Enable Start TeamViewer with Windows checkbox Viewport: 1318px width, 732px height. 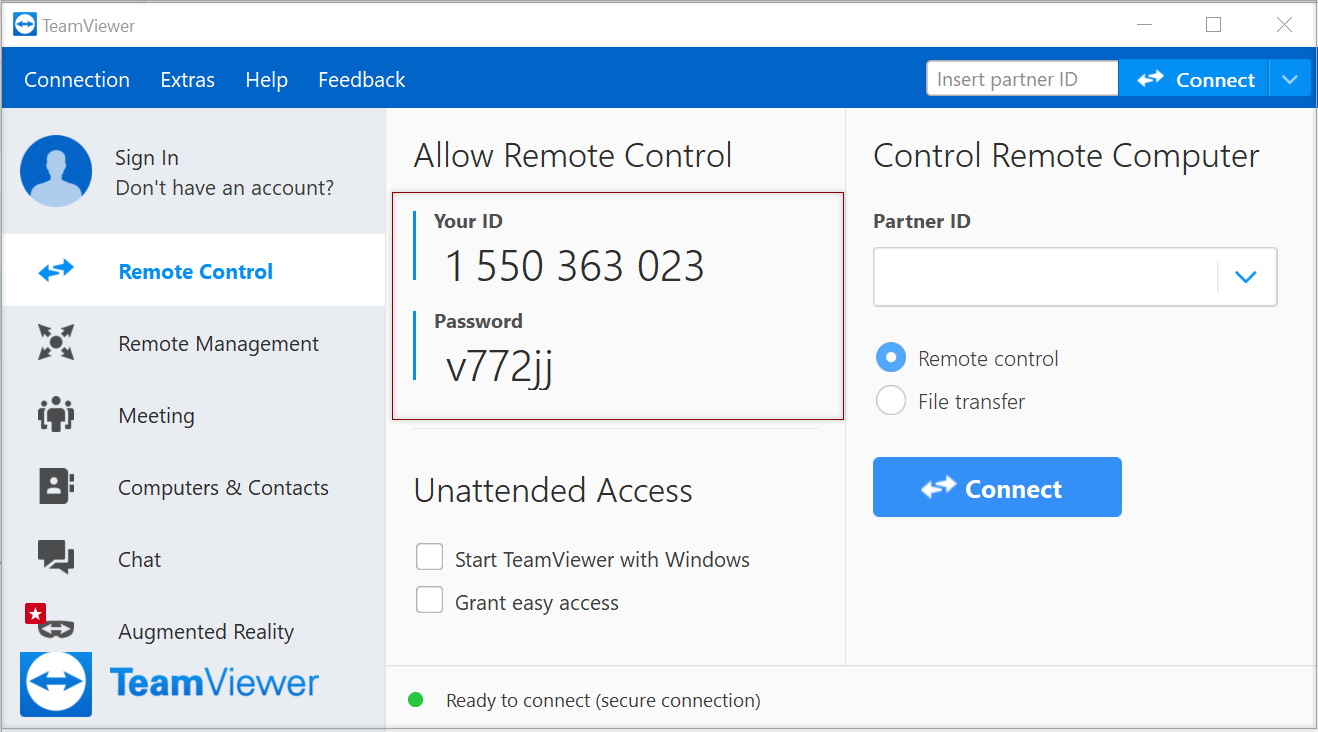tap(429, 557)
